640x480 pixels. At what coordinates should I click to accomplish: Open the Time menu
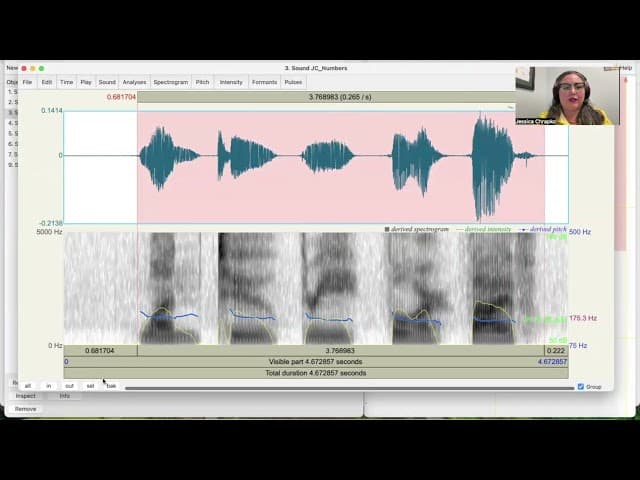(x=67, y=82)
